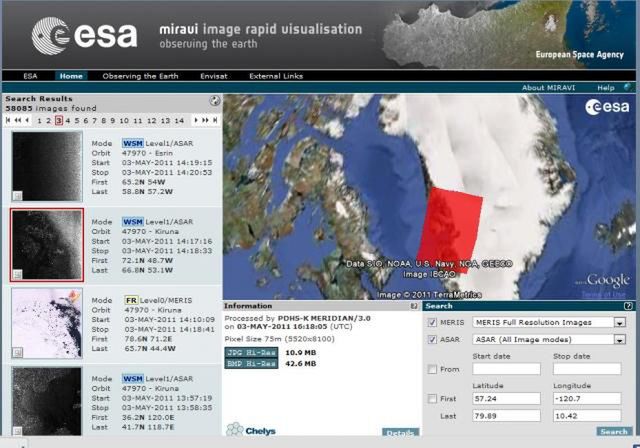
Task: Click small icon on MERIS FR thumbnail
Action: [x=17, y=353]
